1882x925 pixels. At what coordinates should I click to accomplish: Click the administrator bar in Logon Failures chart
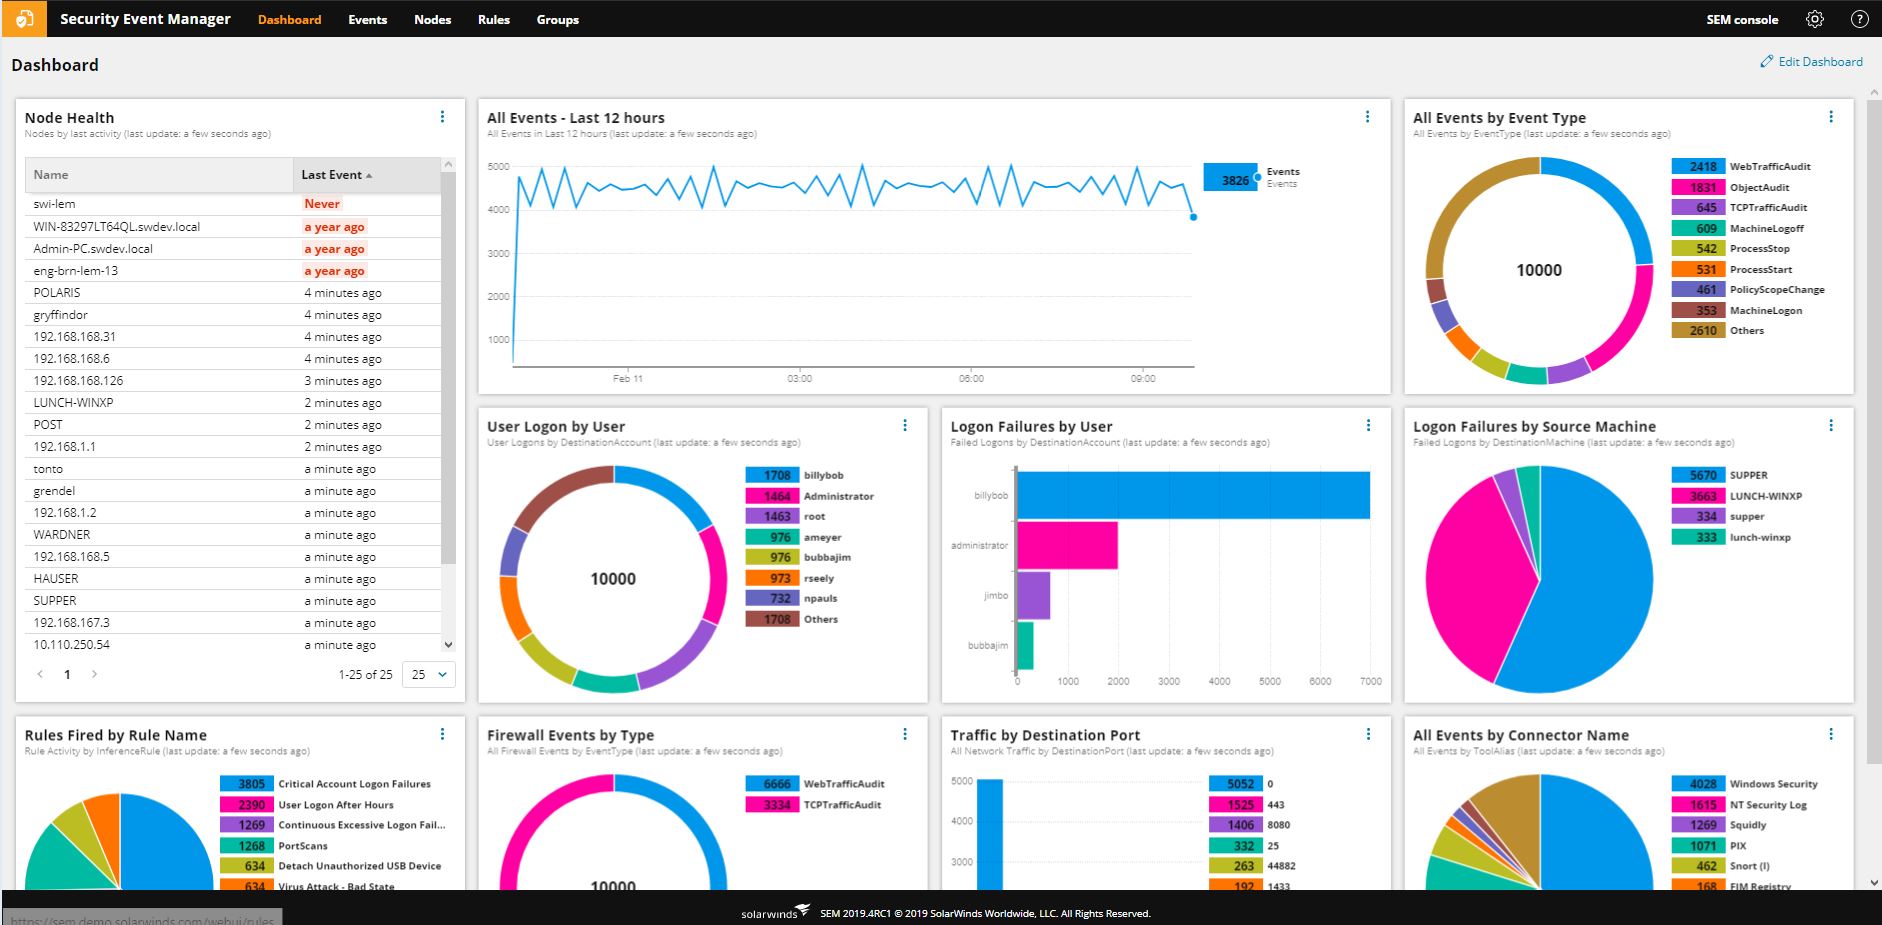click(1068, 545)
